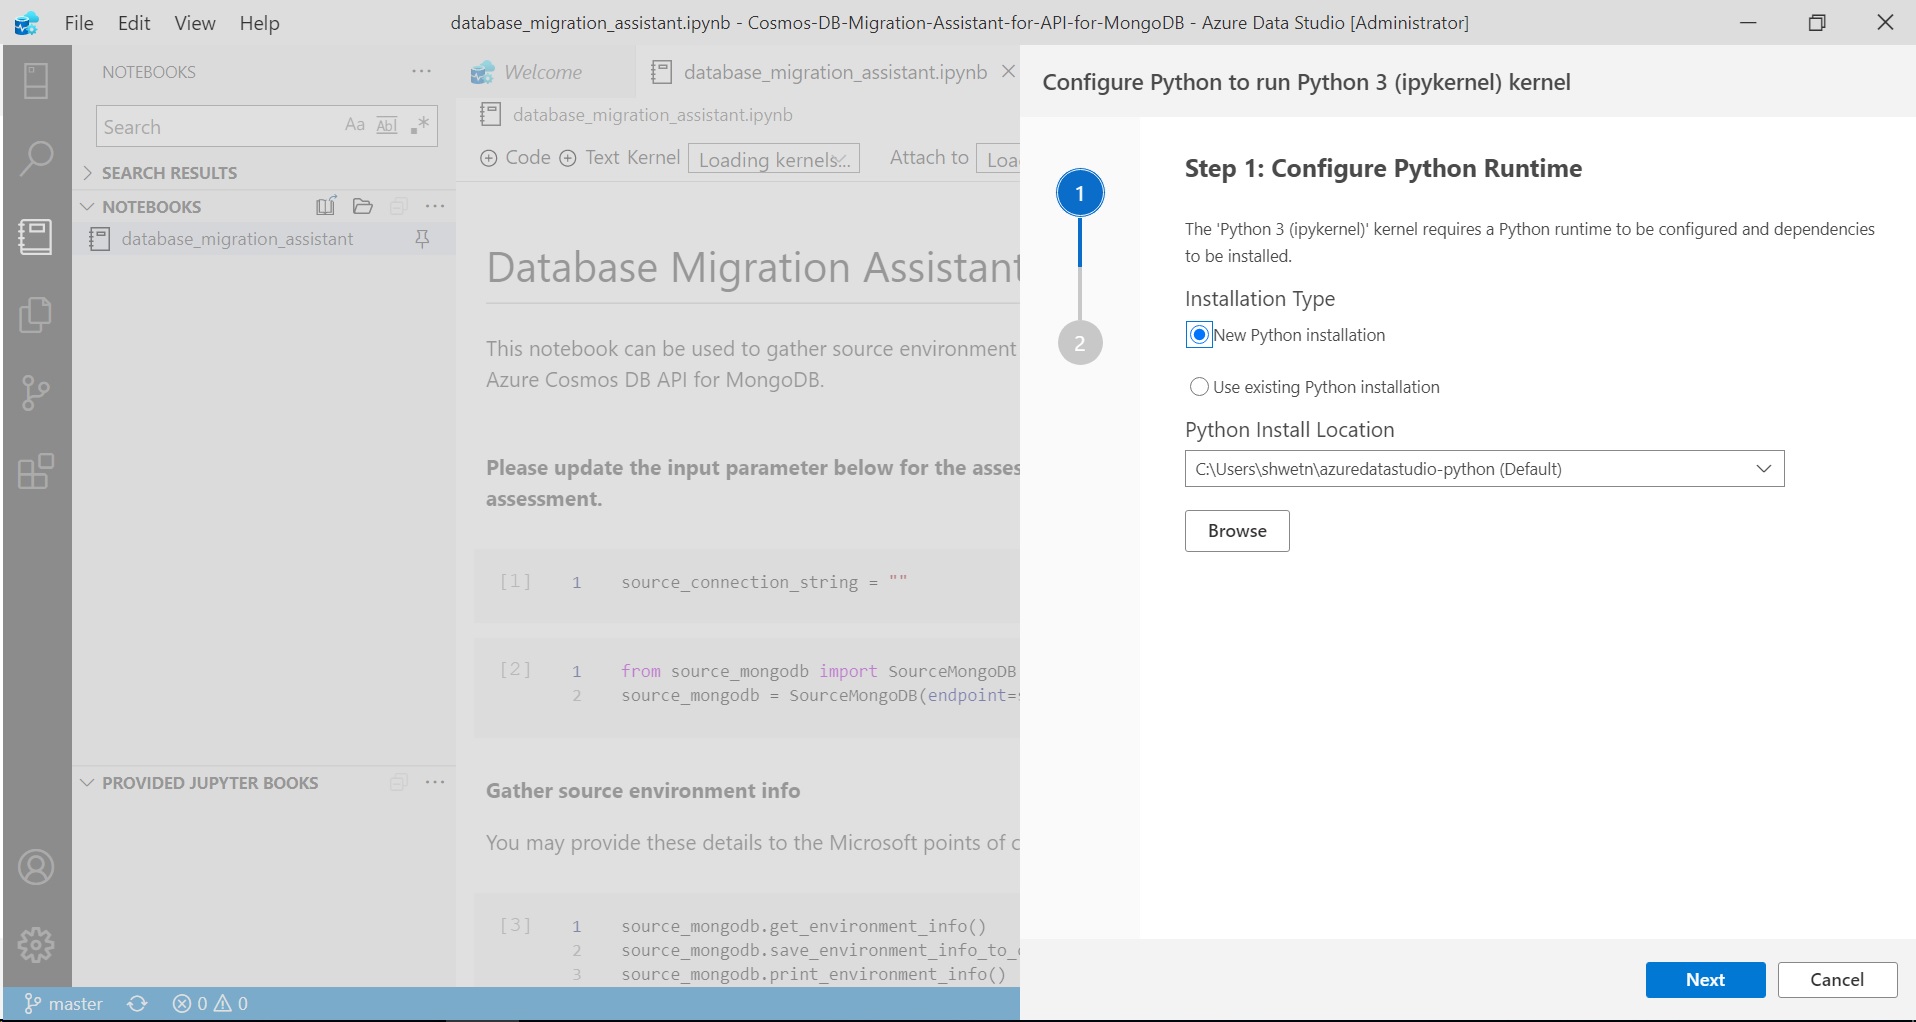The image size is (1916, 1022).
Task: Open the Attach to dropdown
Action: pos(998,159)
